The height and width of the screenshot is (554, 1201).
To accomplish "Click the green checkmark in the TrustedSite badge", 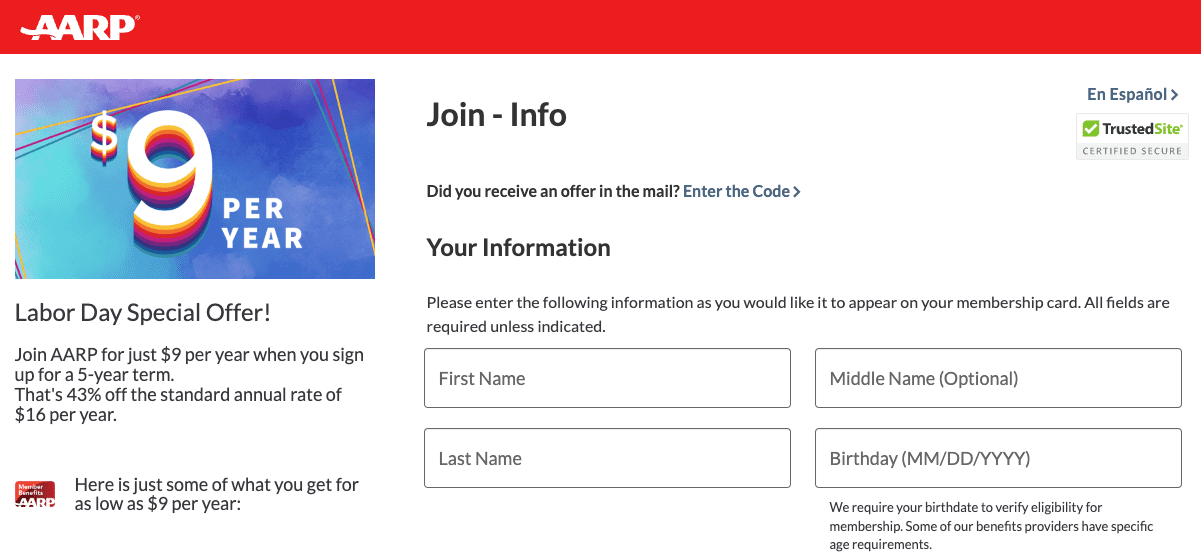I will (x=1090, y=129).
